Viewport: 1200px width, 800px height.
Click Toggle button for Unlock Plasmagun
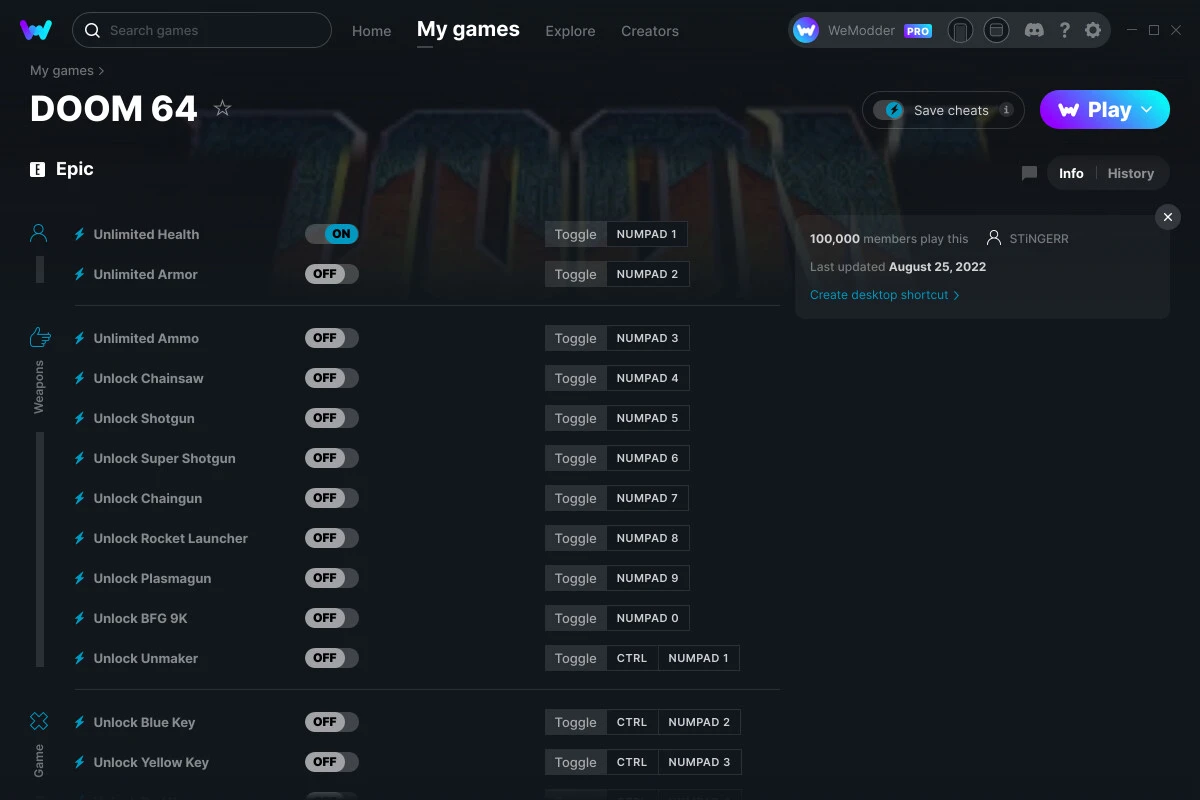click(576, 578)
